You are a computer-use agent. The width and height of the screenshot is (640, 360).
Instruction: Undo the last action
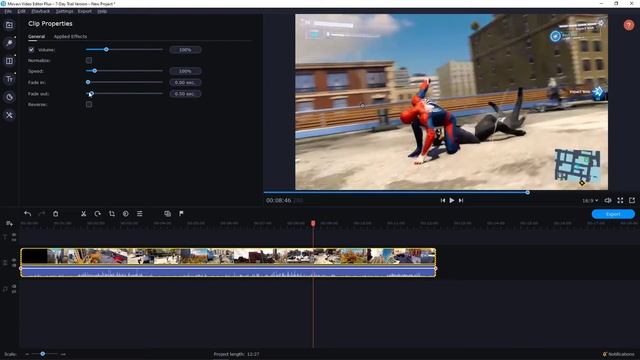tap(27, 213)
